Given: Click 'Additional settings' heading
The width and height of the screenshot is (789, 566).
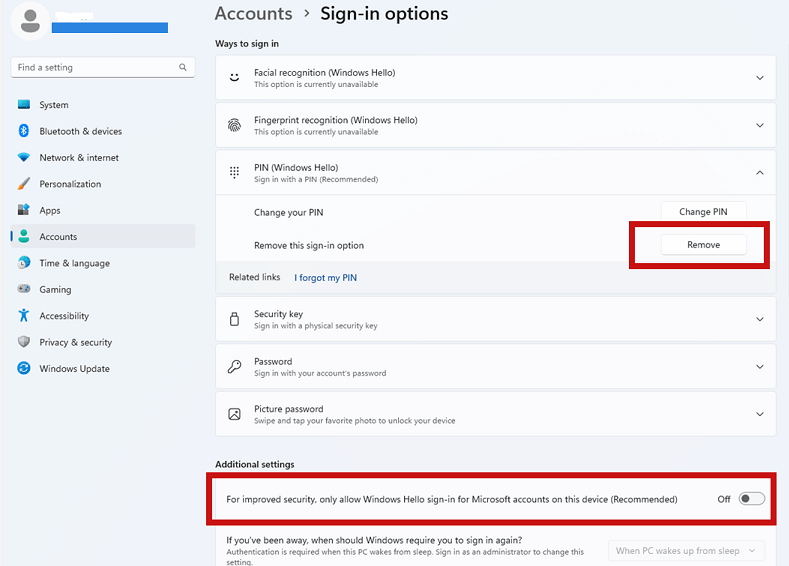Looking at the screenshot, I should coord(255,464).
